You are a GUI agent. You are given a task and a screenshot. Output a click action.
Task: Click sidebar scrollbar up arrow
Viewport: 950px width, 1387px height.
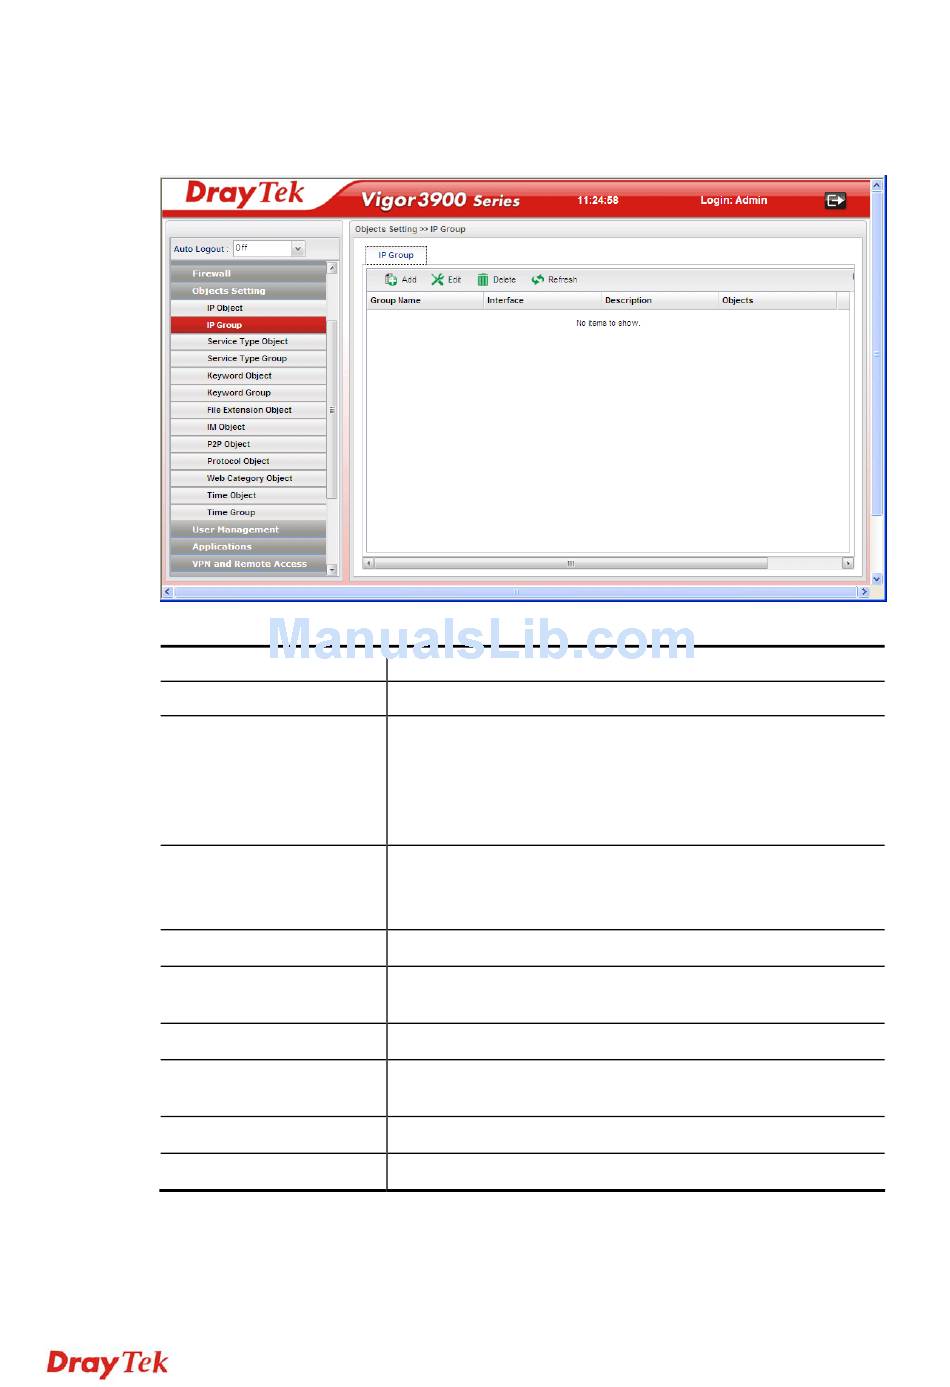[332, 268]
